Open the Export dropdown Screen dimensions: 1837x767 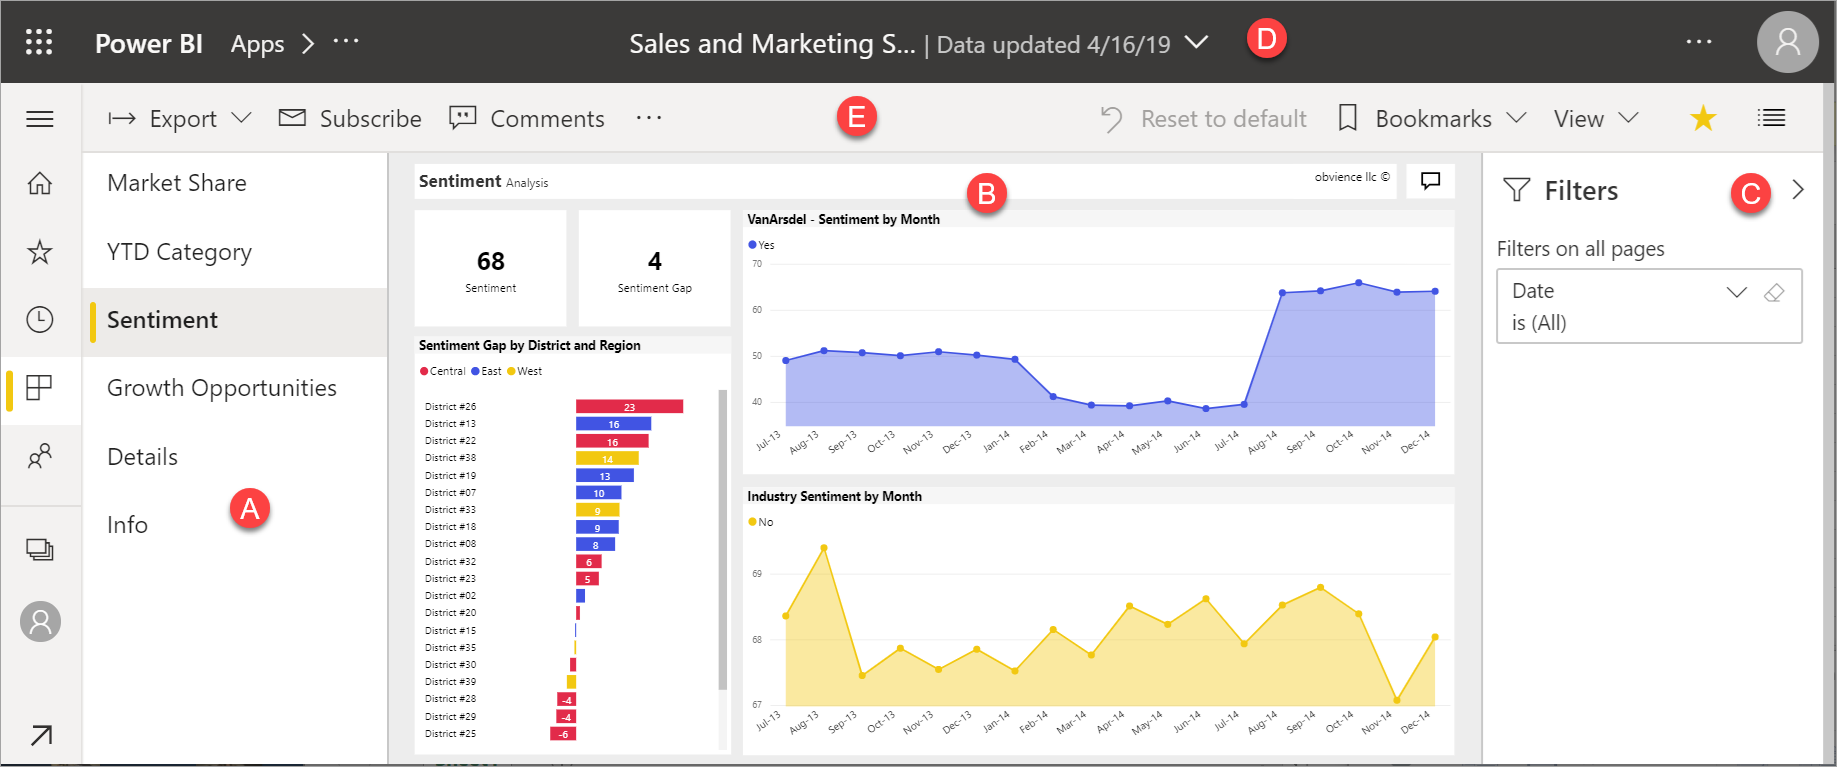[x=179, y=118]
